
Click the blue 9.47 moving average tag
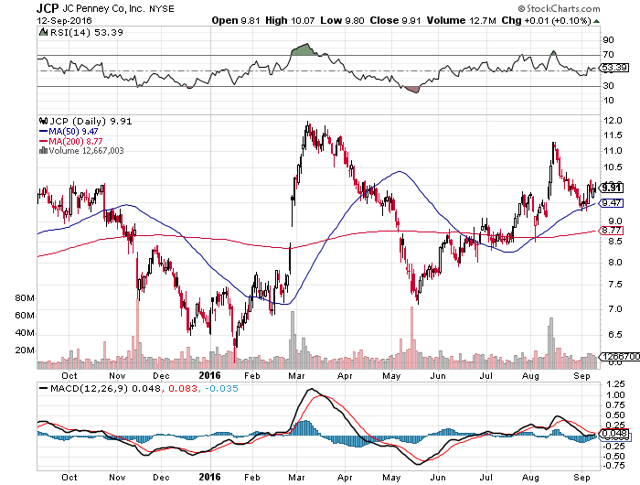click(x=611, y=203)
